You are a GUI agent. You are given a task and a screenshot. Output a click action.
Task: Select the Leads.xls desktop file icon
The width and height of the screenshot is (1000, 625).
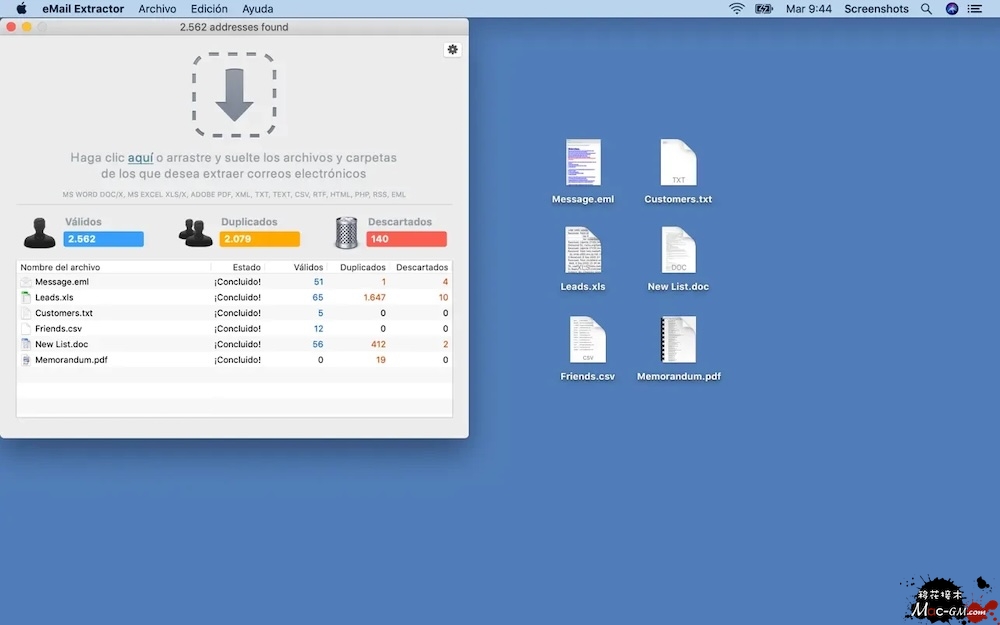[582, 251]
